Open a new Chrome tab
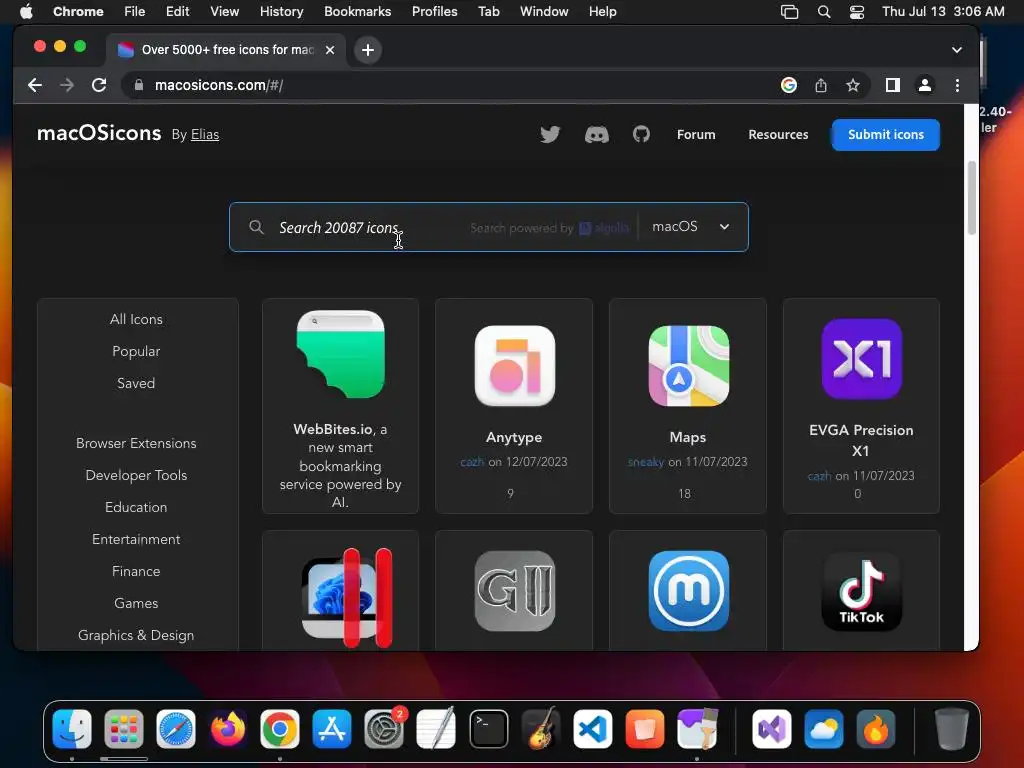 [368, 50]
